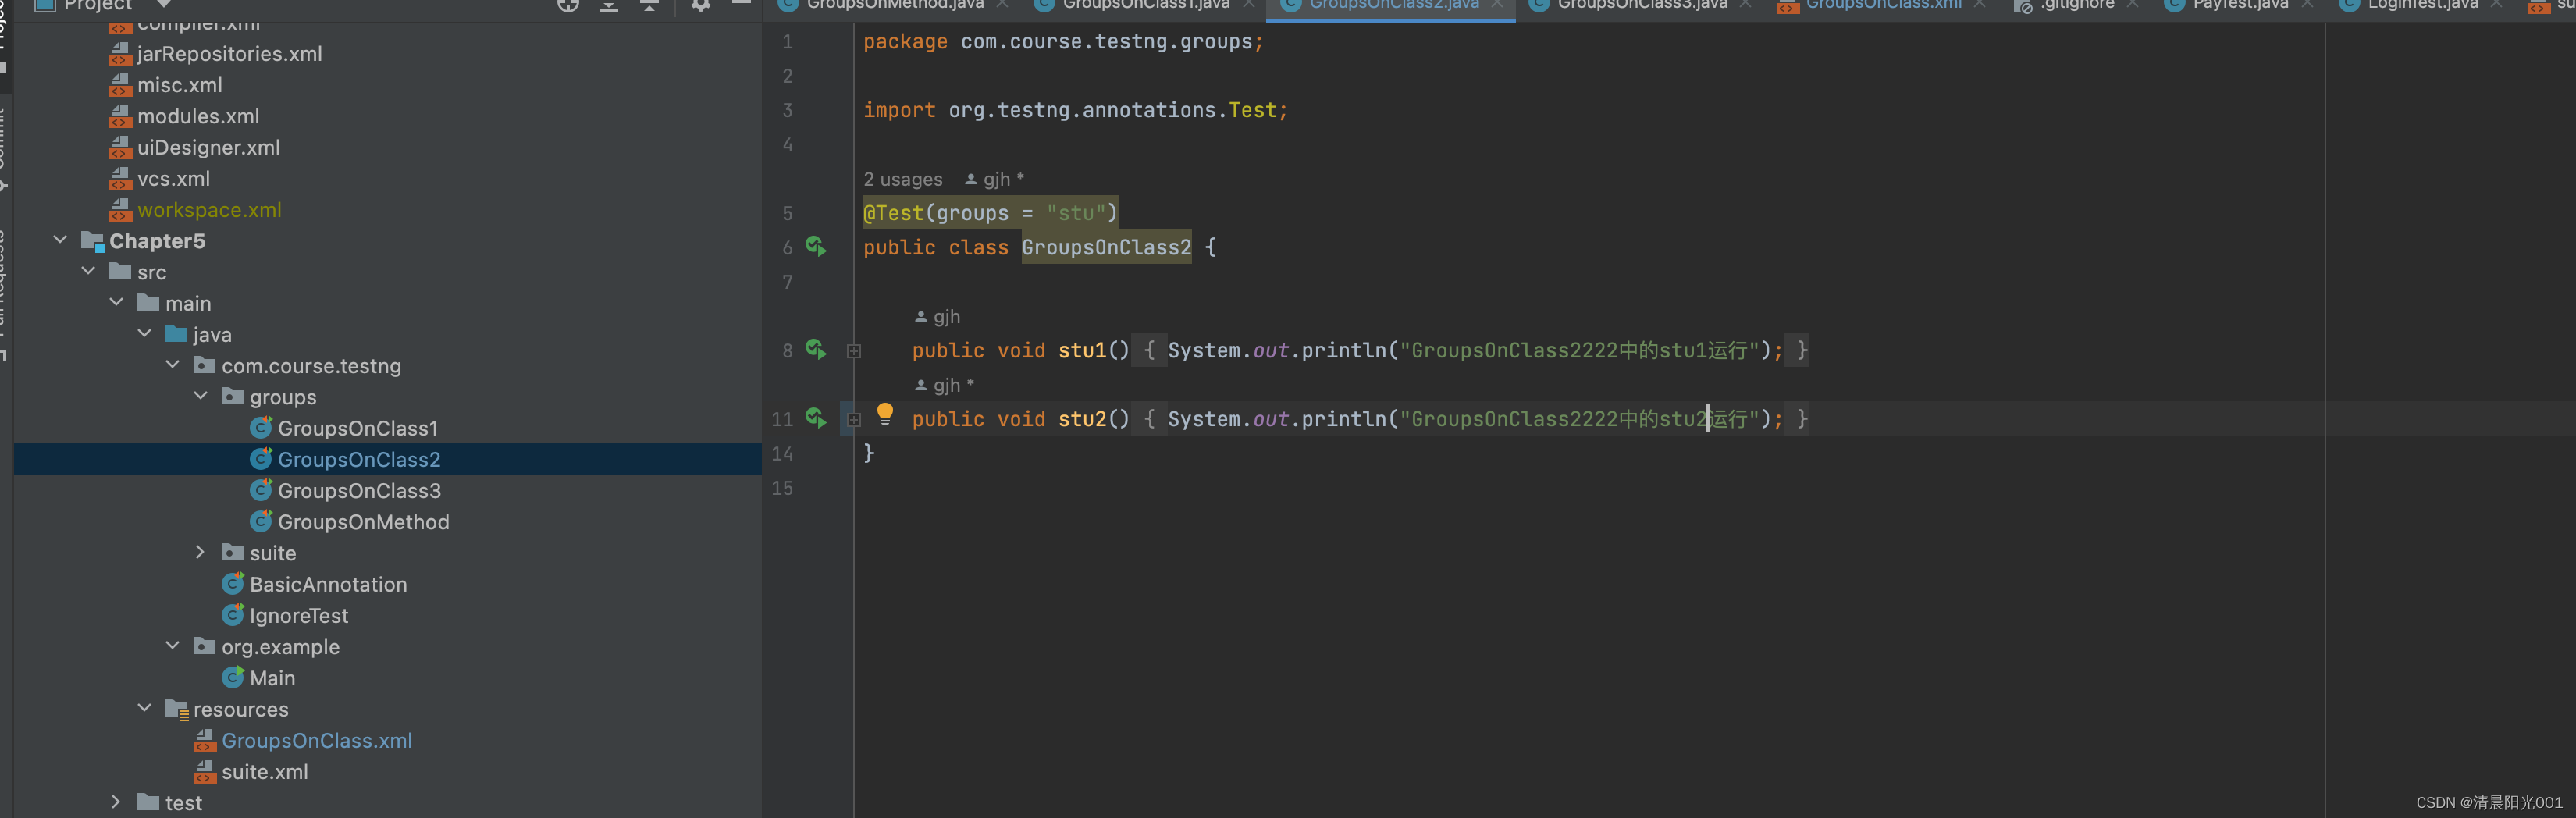The image size is (2576, 818).
Task: Click the resources folder icon
Action: [x=177, y=709]
